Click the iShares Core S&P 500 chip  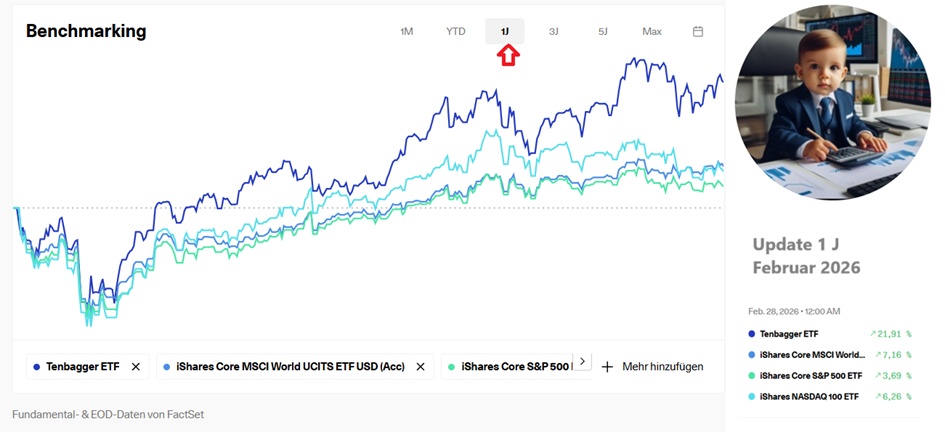(x=510, y=367)
